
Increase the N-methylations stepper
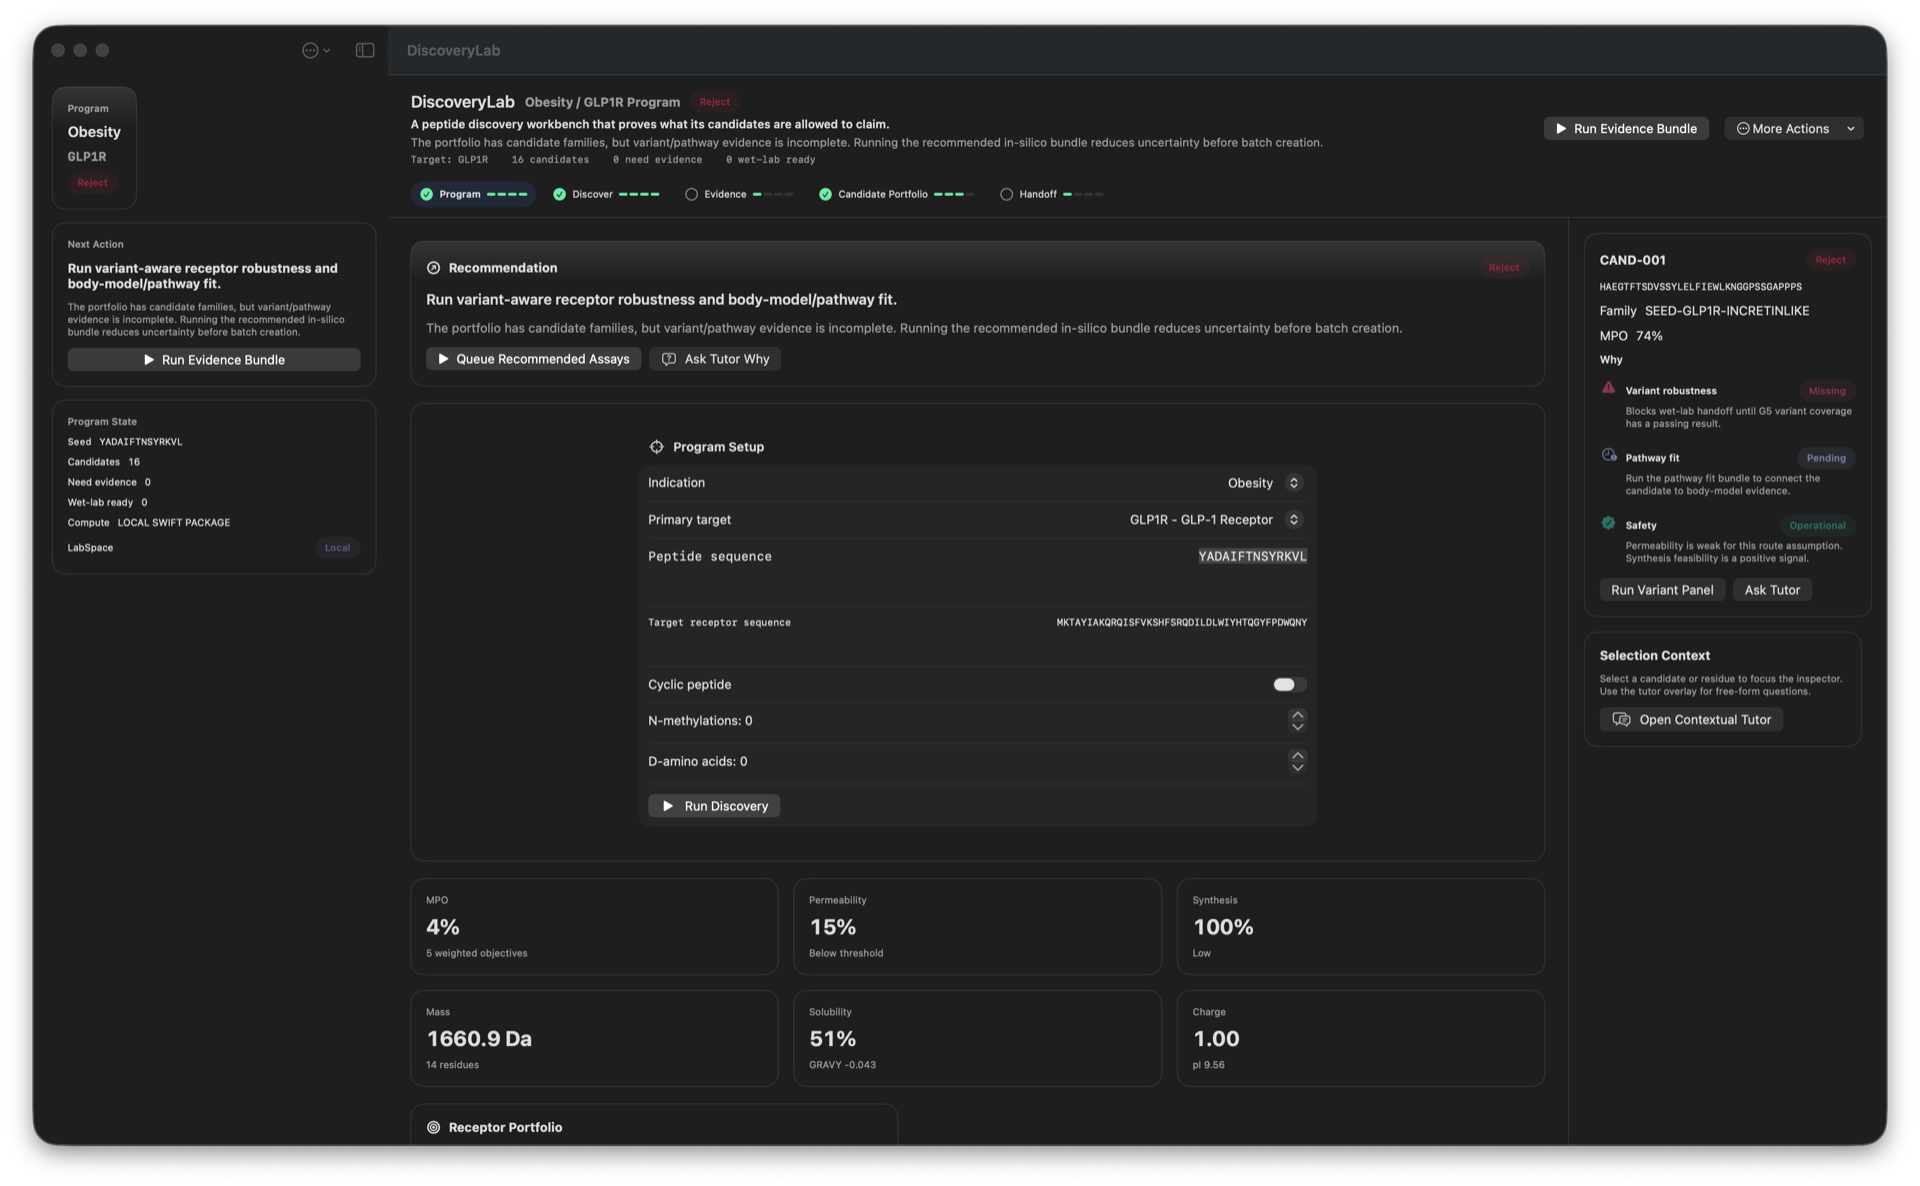(1297, 714)
